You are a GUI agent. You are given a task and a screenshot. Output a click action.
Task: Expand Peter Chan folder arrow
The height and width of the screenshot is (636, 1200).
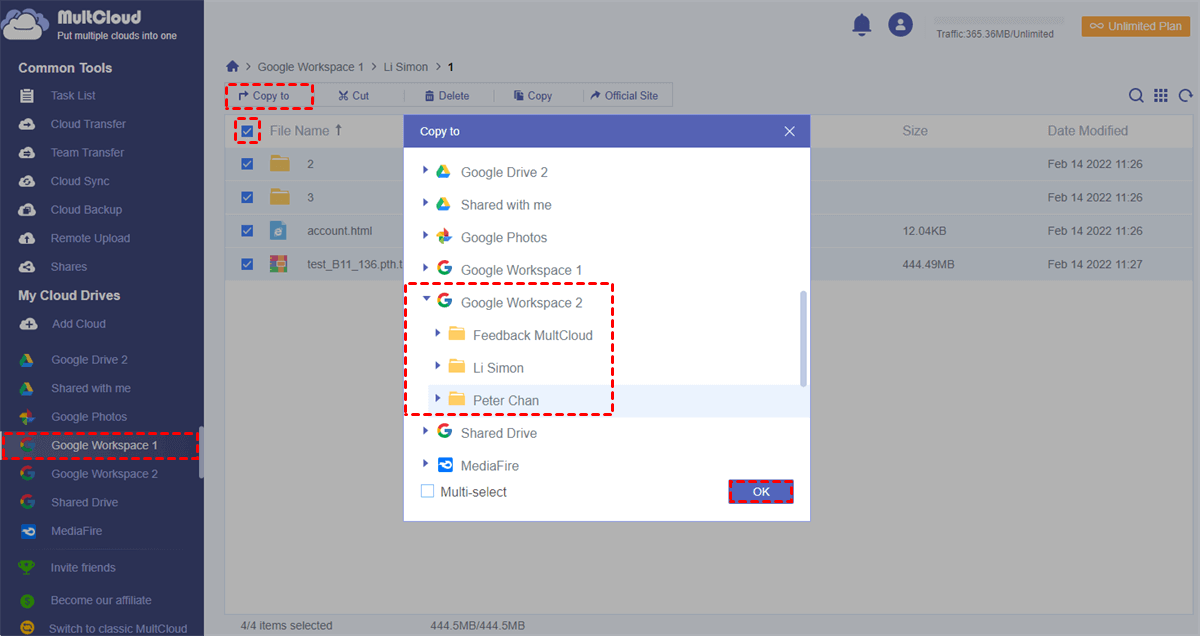click(438, 399)
